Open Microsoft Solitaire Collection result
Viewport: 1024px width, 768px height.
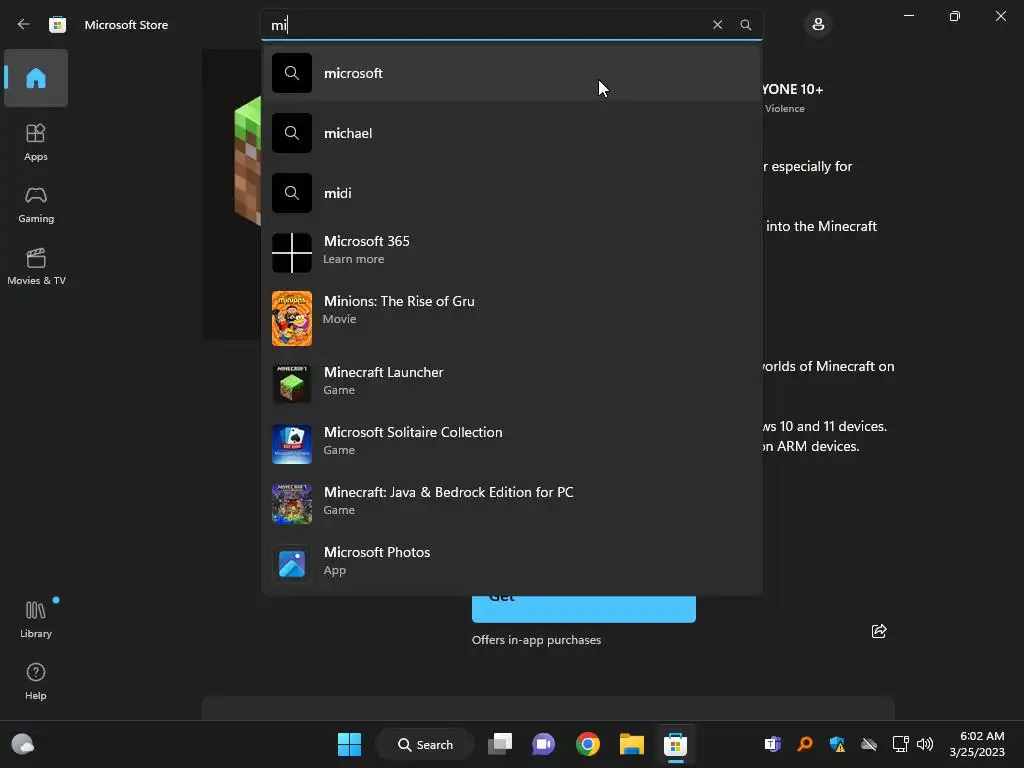(511, 441)
